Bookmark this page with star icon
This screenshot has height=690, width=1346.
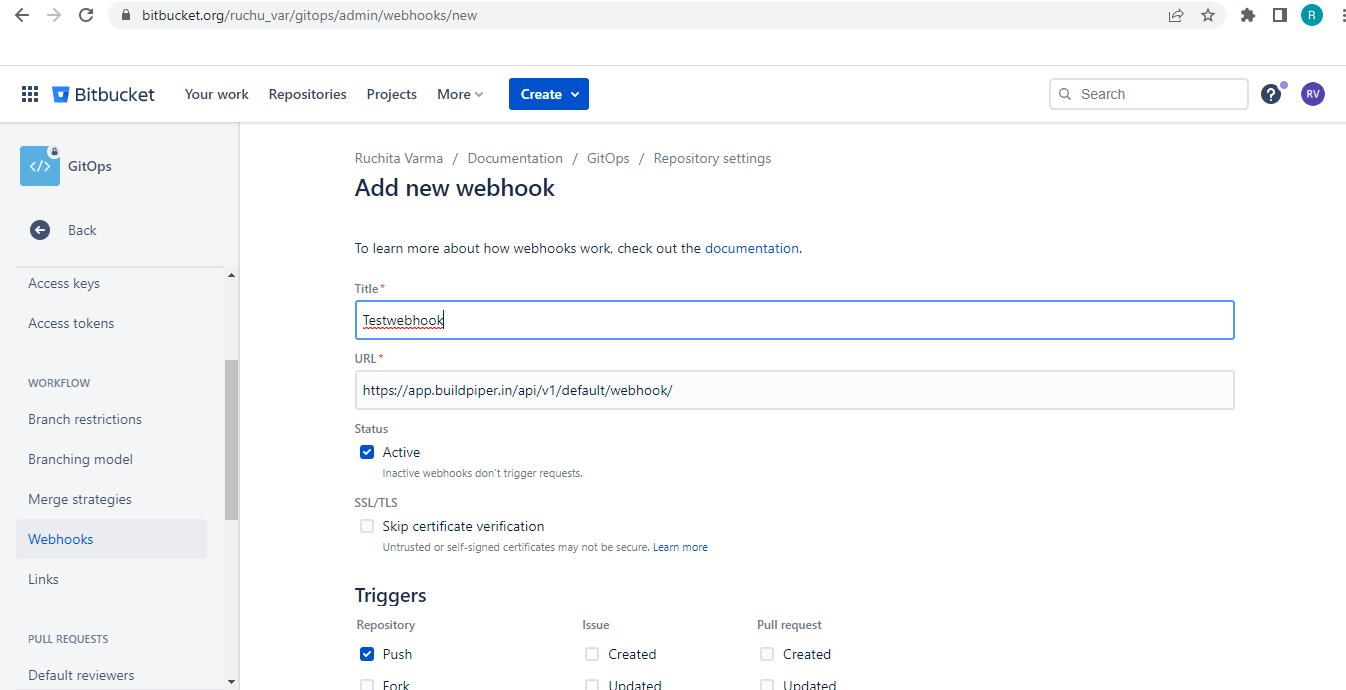click(1208, 15)
